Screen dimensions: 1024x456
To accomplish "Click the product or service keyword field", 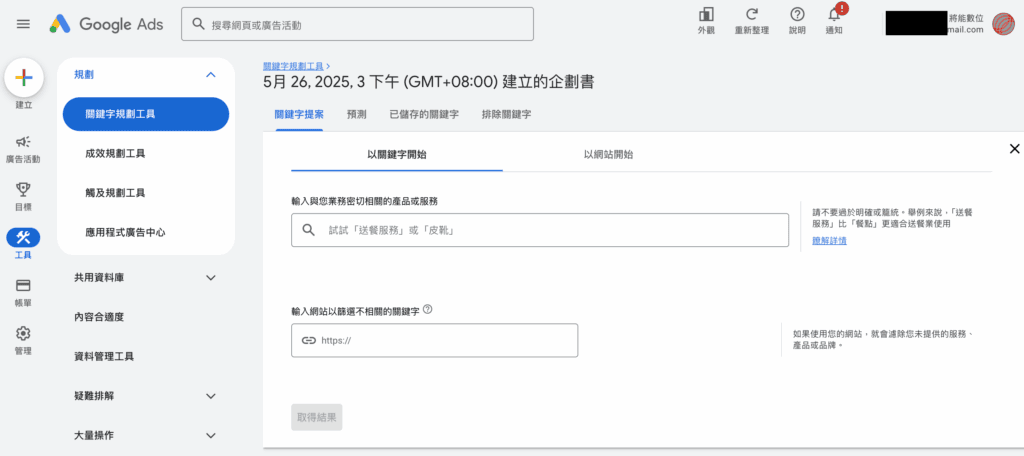I will (540, 230).
